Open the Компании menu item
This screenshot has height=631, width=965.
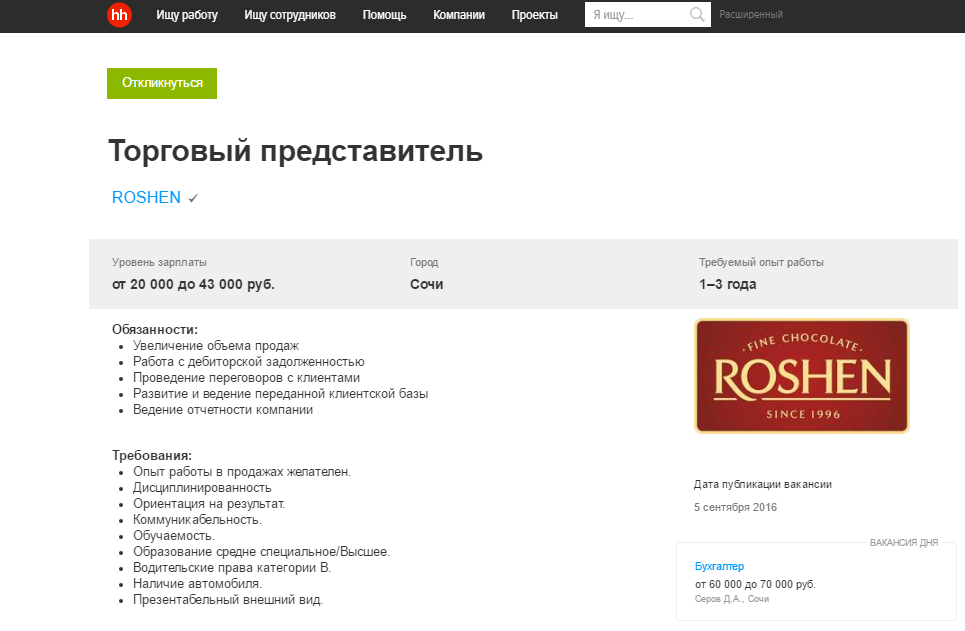pyautogui.click(x=459, y=15)
